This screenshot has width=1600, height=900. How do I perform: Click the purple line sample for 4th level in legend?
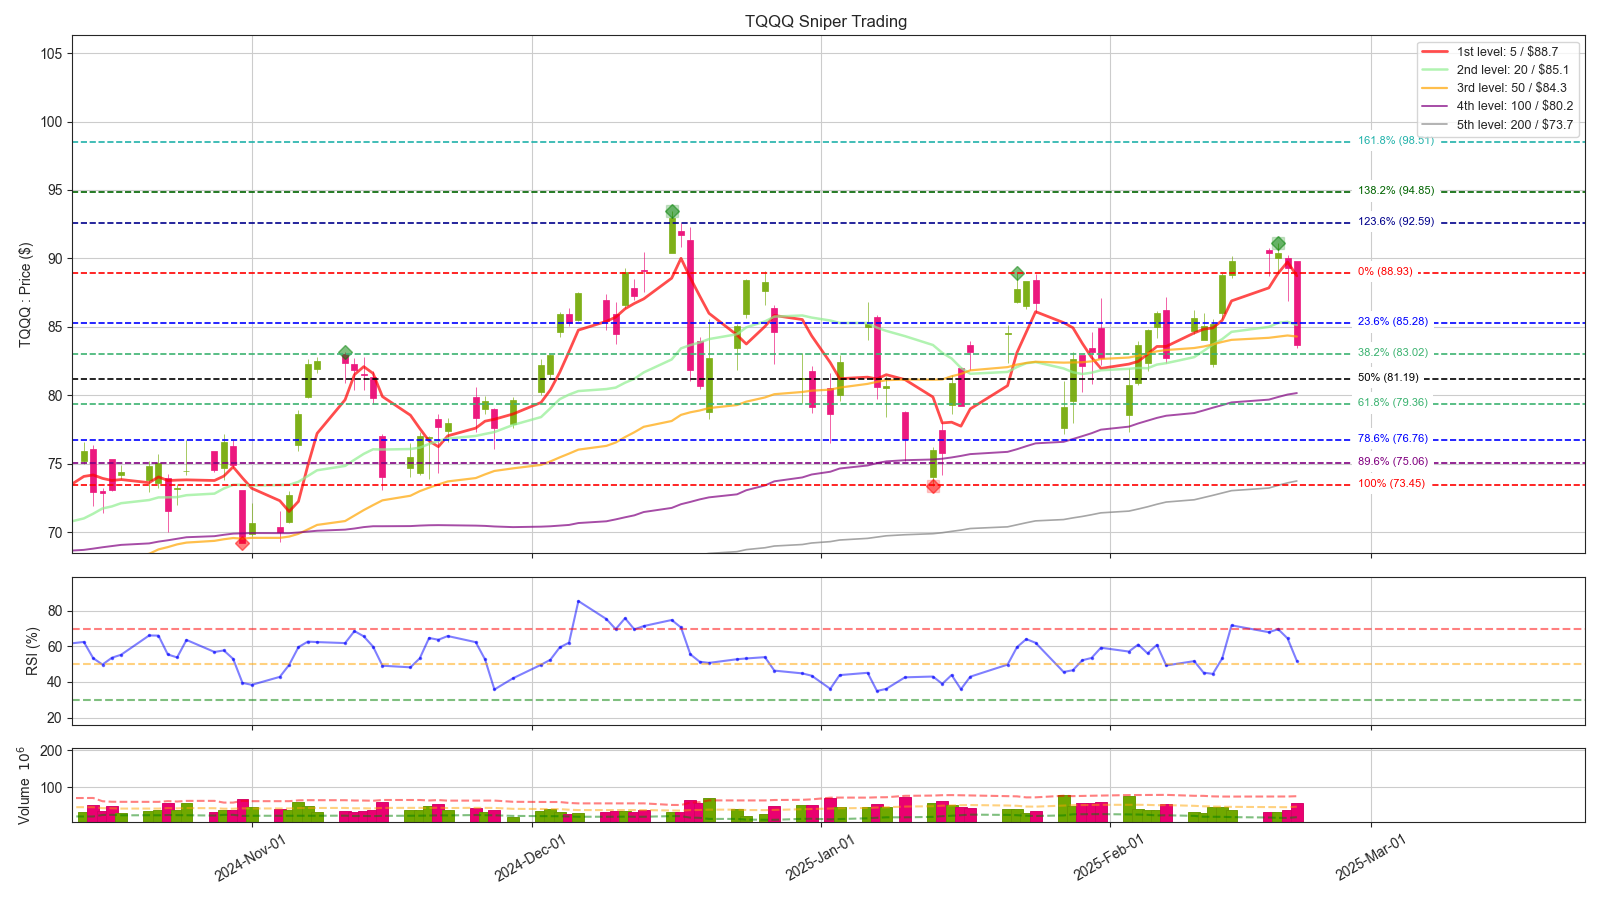click(x=1435, y=106)
